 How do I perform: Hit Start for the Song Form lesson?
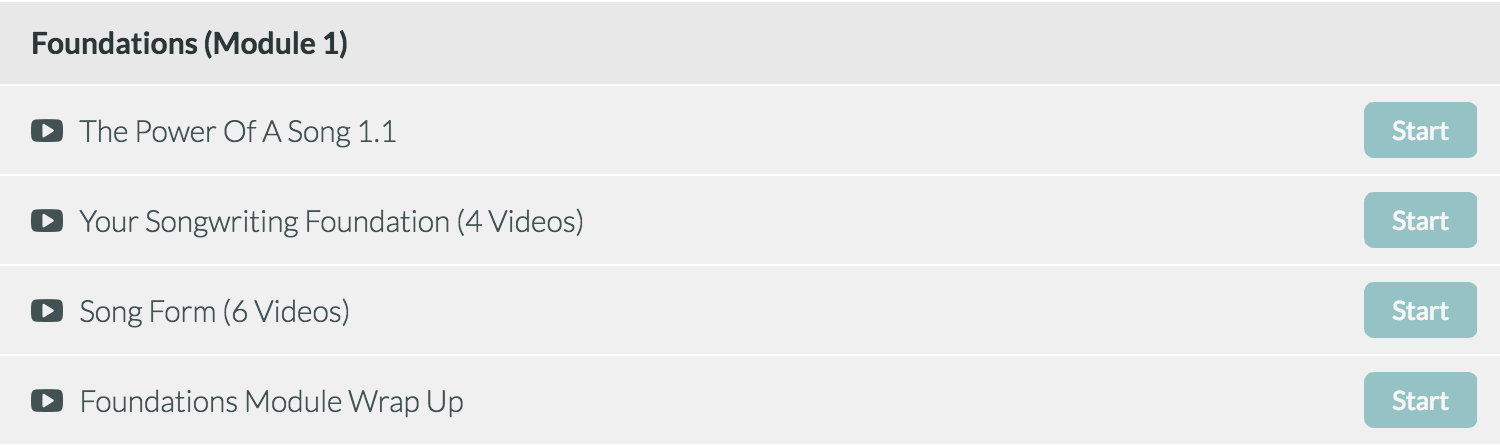pyautogui.click(x=1420, y=310)
